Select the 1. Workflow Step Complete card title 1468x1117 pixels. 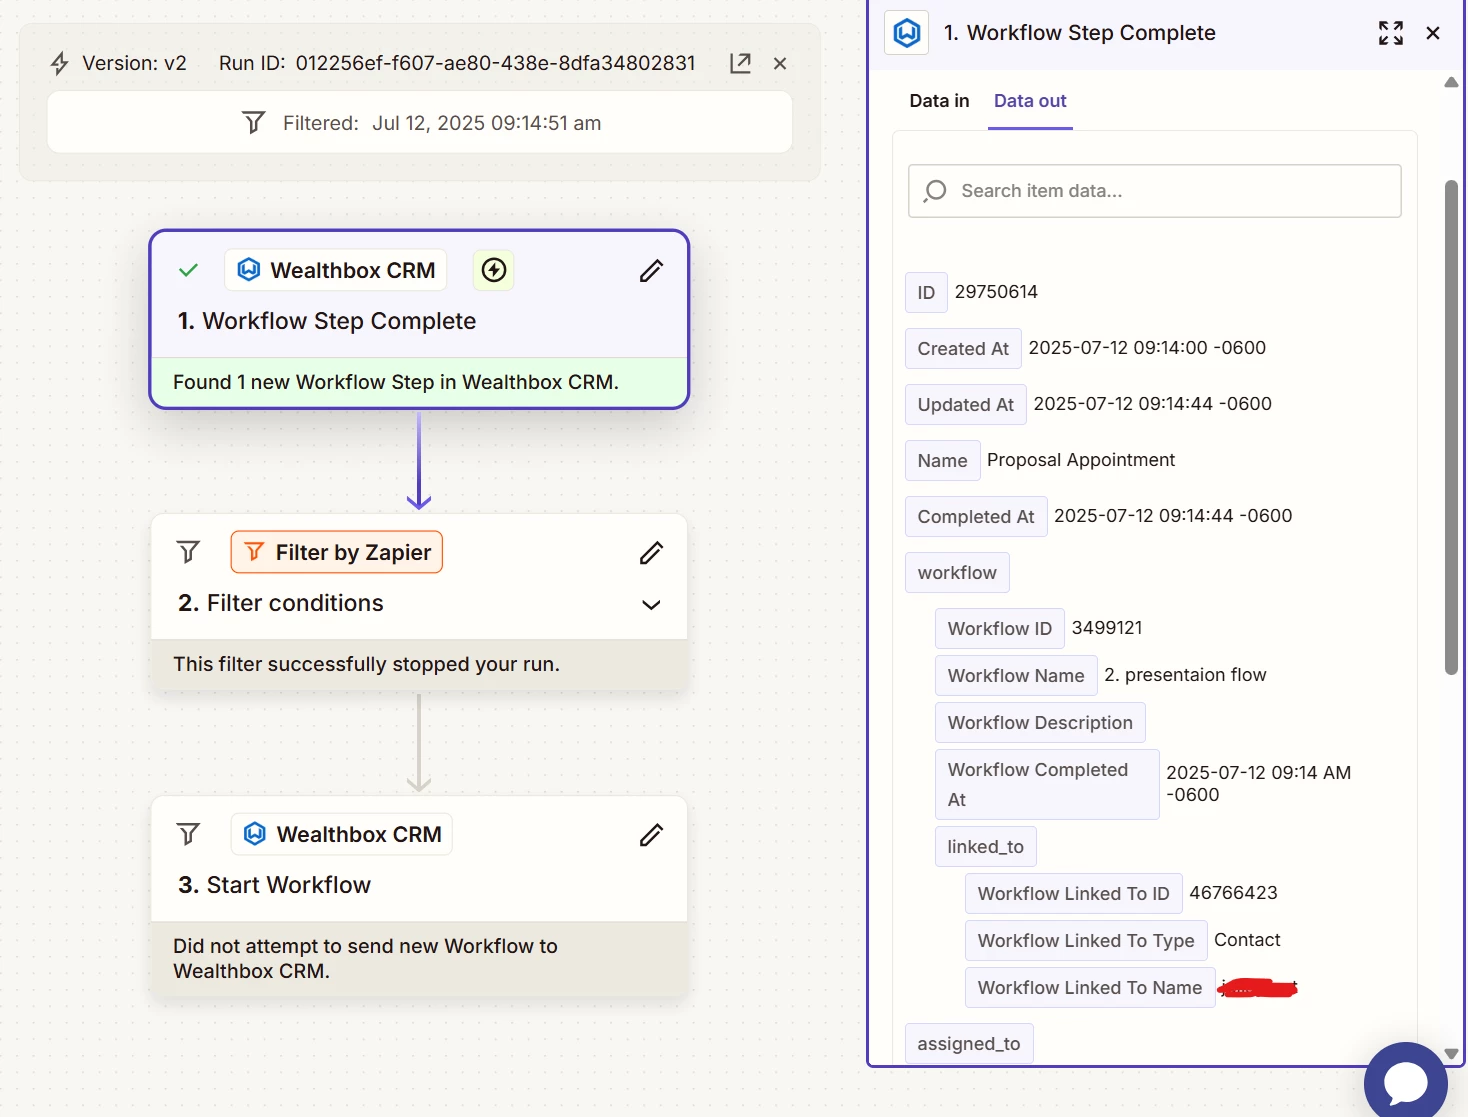(327, 321)
